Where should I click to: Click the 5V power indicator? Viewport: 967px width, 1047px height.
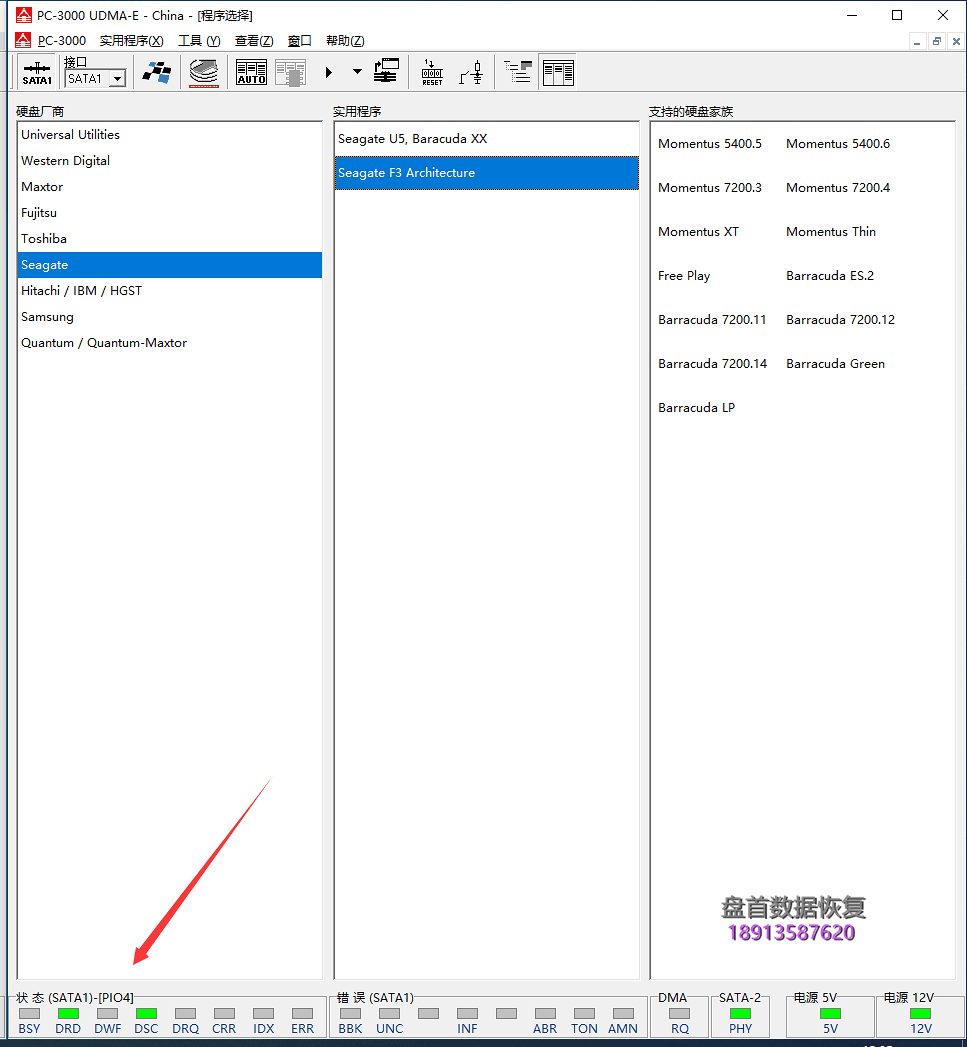pos(830,1014)
